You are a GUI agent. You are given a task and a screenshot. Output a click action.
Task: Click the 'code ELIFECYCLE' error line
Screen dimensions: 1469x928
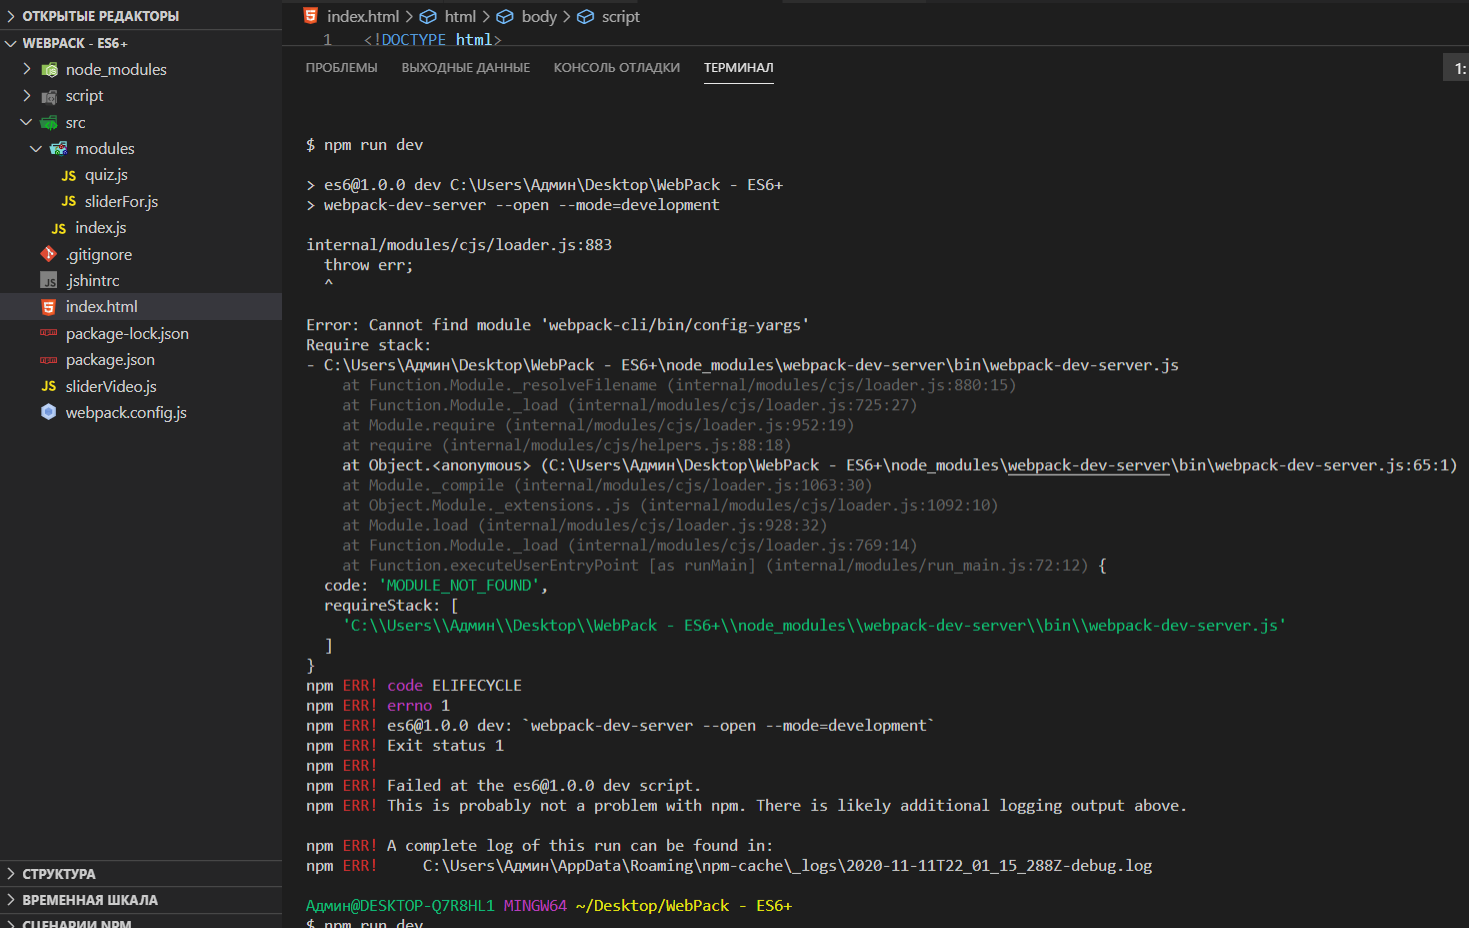(x=414, y=686)
